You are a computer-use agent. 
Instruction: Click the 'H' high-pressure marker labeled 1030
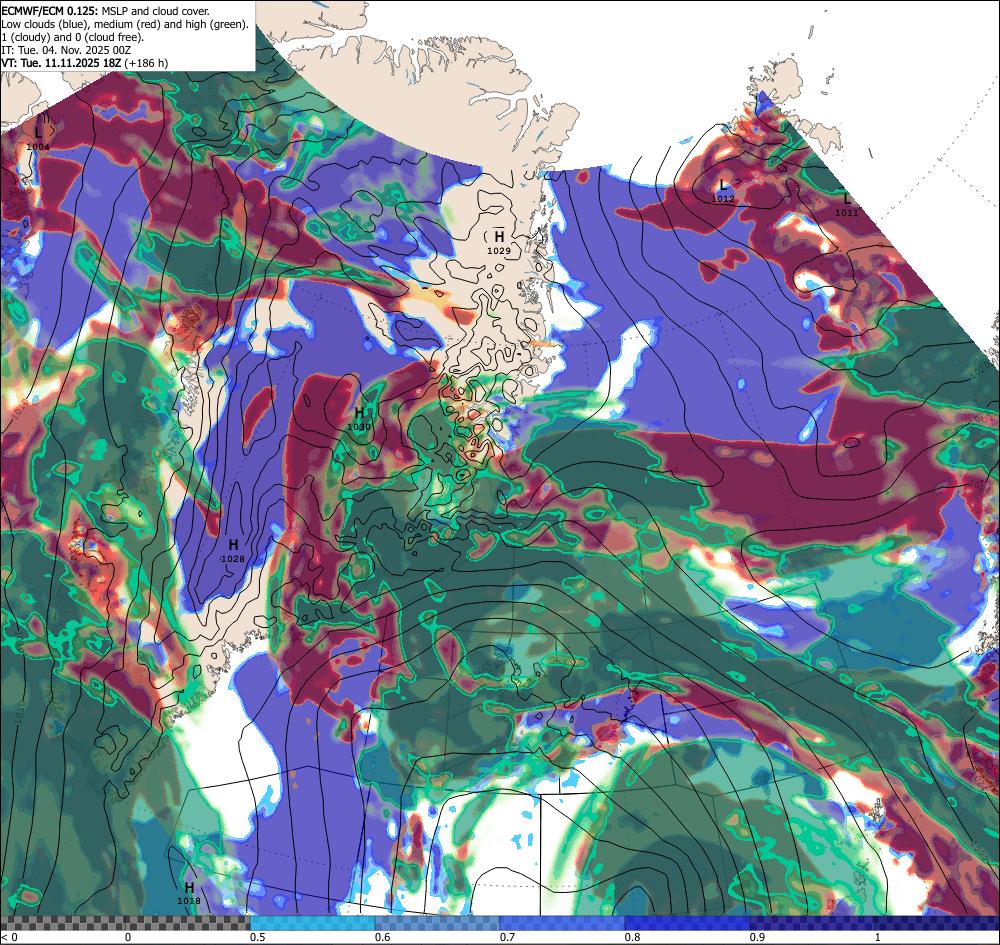pos(359,413)
